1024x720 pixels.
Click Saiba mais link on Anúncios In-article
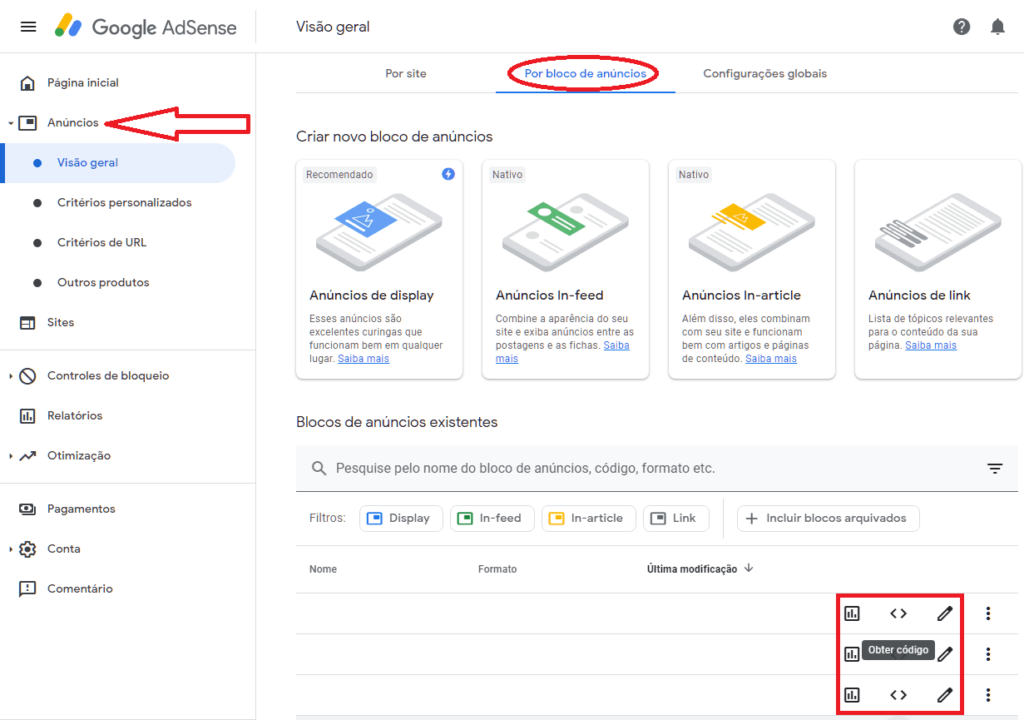pos(771,359)
